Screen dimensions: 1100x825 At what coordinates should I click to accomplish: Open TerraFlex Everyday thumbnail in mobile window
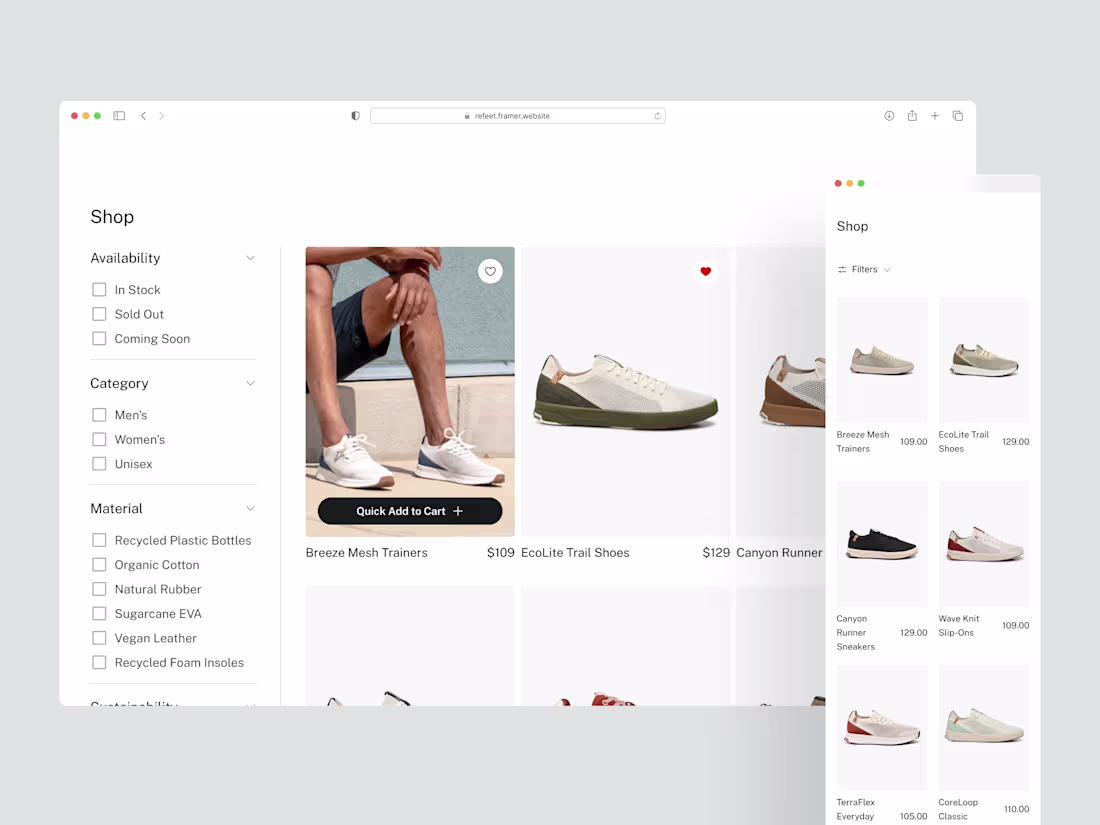coord(883,727)
